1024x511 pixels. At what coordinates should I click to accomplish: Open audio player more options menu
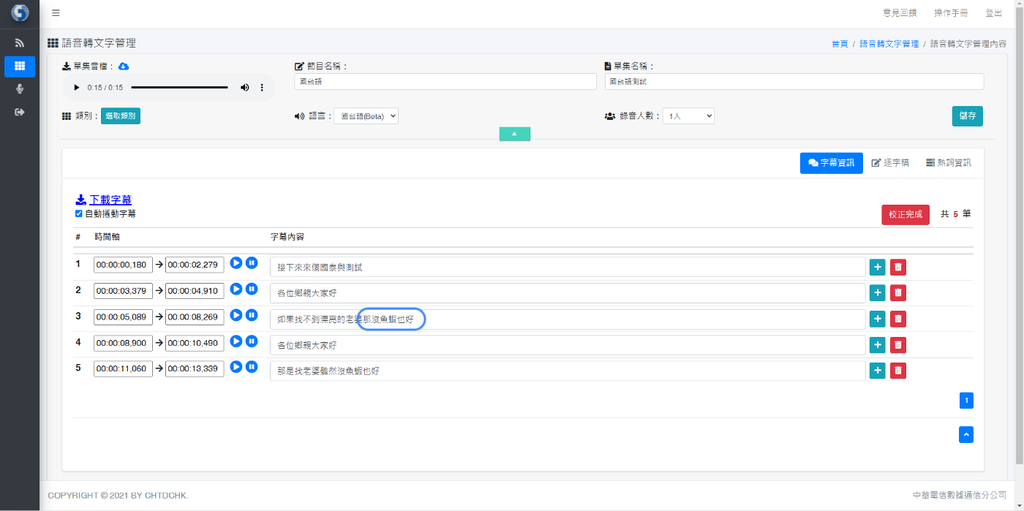tap(262, 88)
